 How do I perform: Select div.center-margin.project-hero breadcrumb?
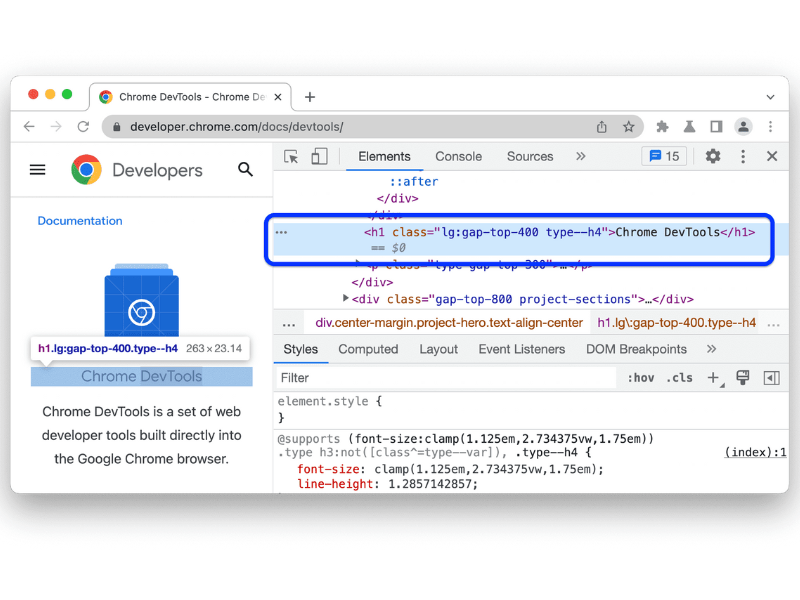[x=449, y=323]
